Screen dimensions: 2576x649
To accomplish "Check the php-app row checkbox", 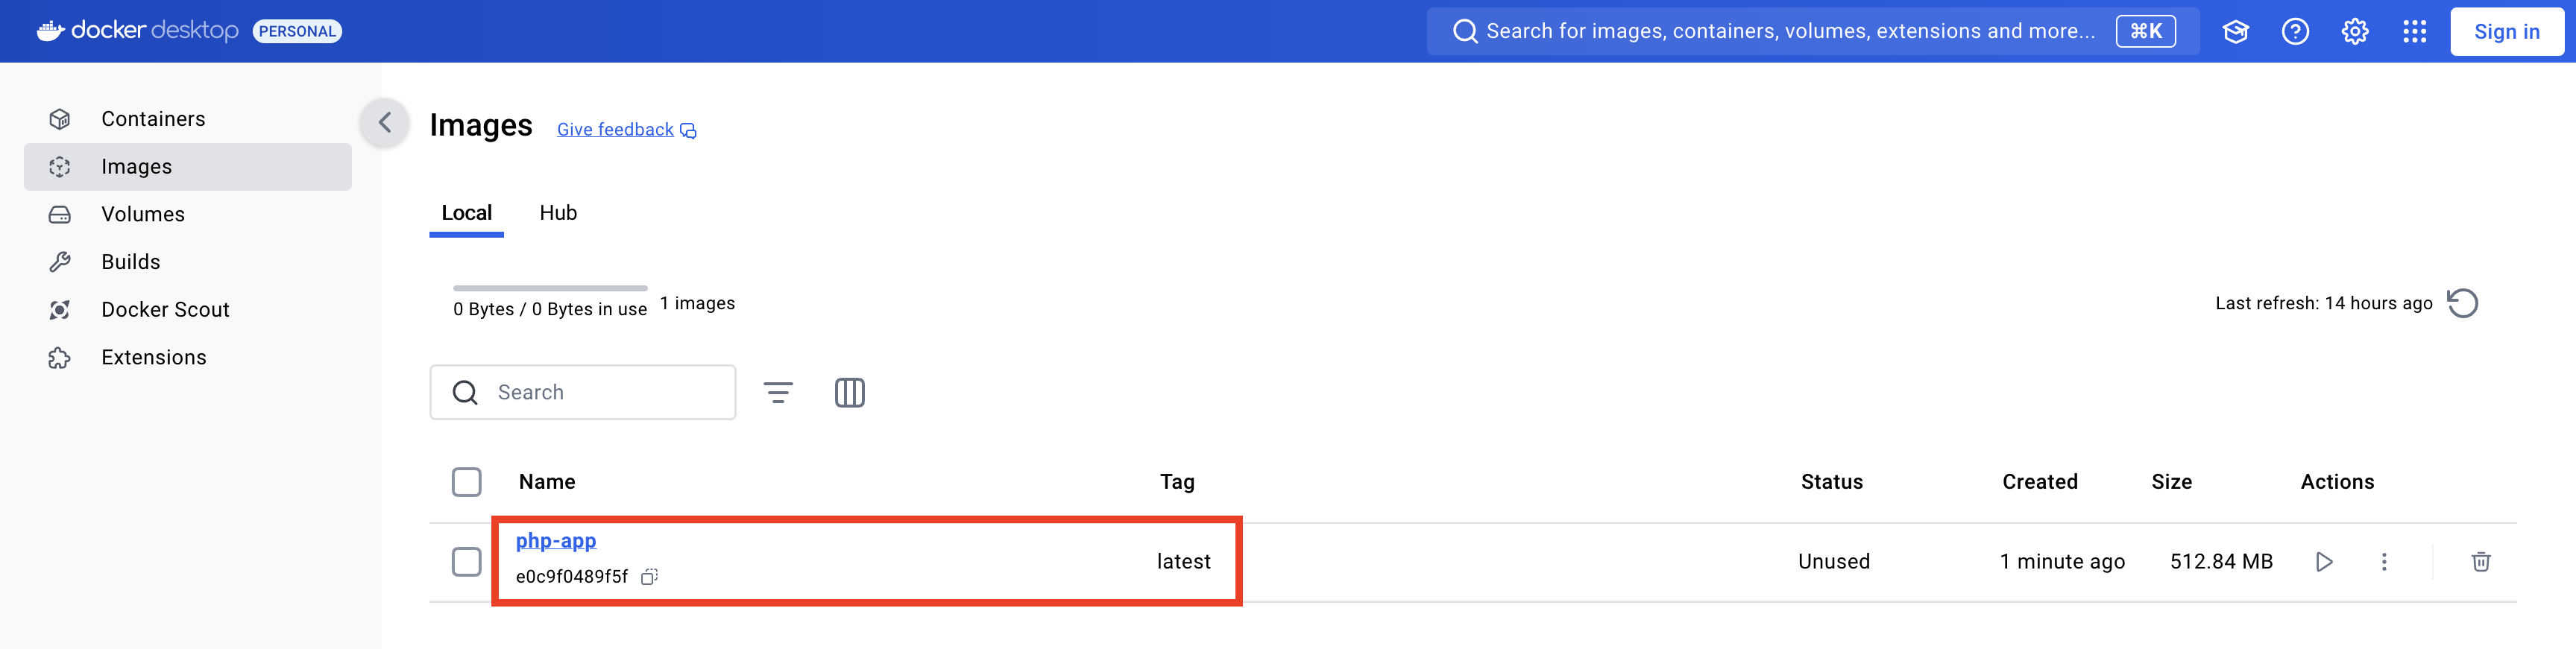I will pos(466,562).
